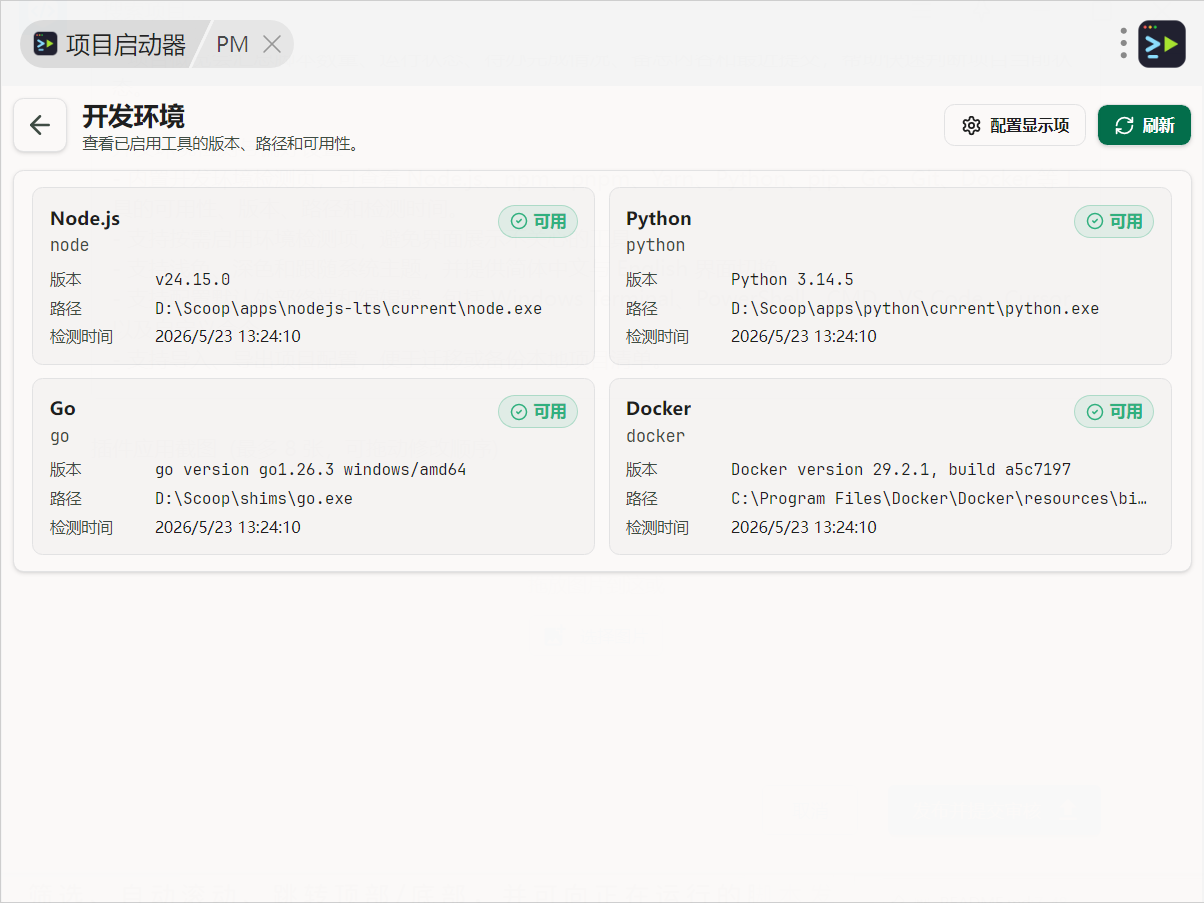Click the D:\Scoop\shims\go.exe path
The image size is (1204, 903).
(x=254, y=498)
